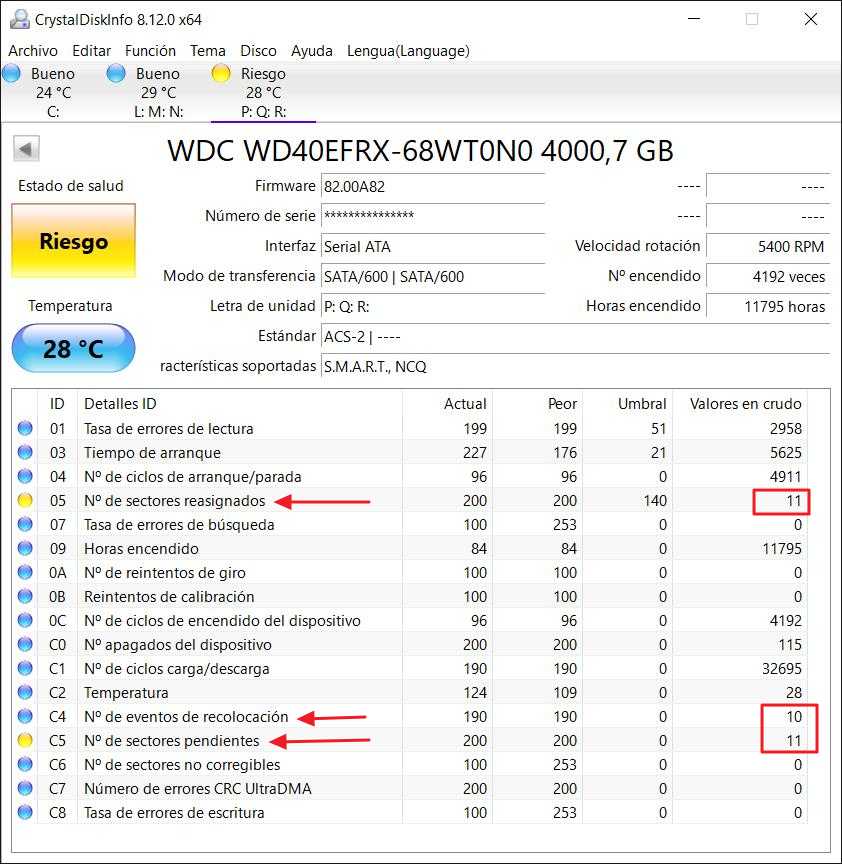Click the ACS-2 standard field
Viewport: 842px width, 864px height.
point(575,336)
